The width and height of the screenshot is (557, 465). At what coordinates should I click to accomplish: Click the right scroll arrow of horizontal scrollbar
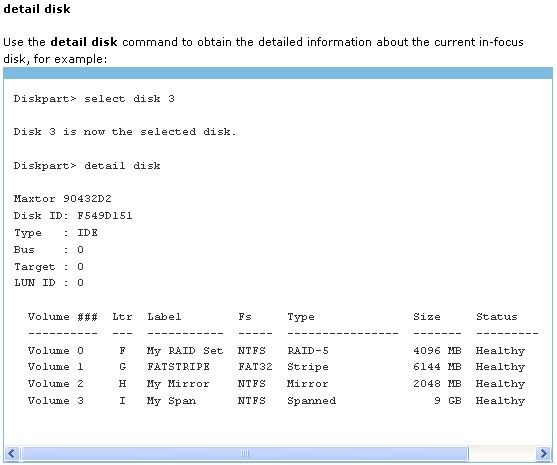544,454
